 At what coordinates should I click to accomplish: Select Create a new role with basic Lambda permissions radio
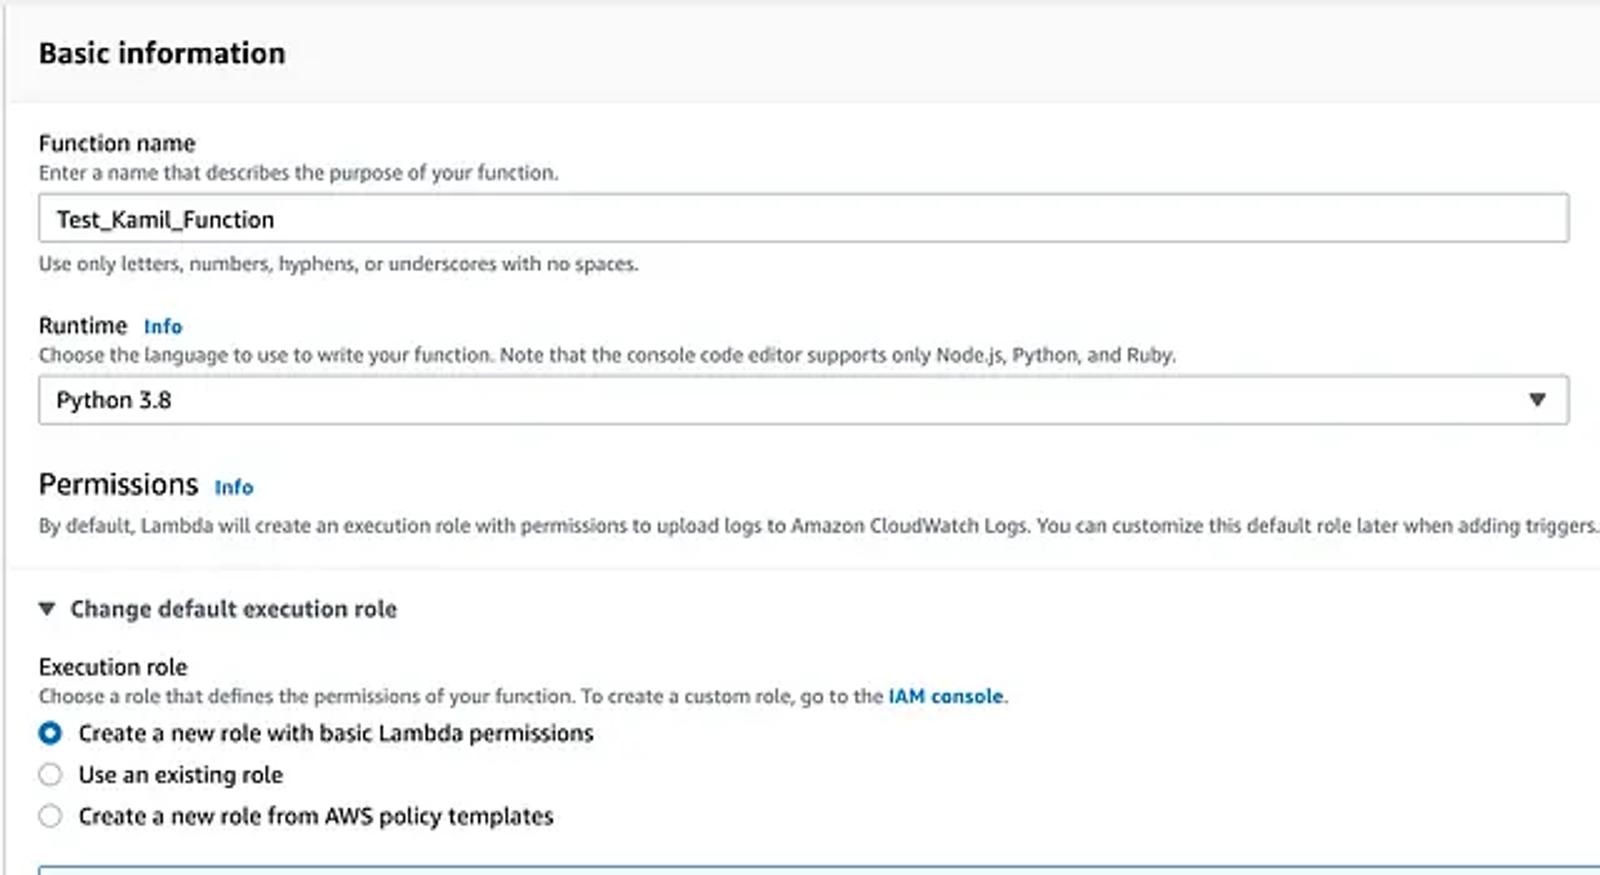pyautogui.click(x=50, y=733)
